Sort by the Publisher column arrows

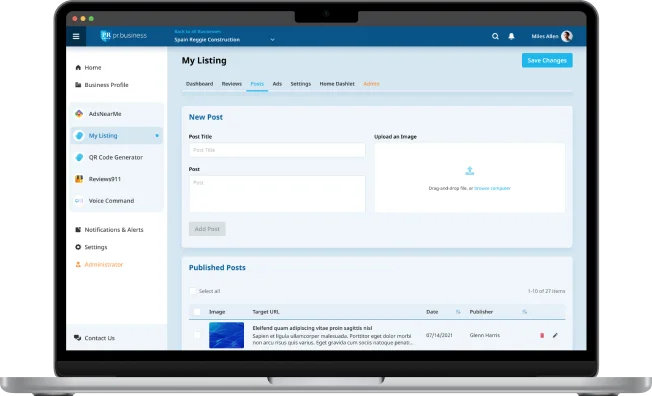pyautogui.click(x=524, y=312)
